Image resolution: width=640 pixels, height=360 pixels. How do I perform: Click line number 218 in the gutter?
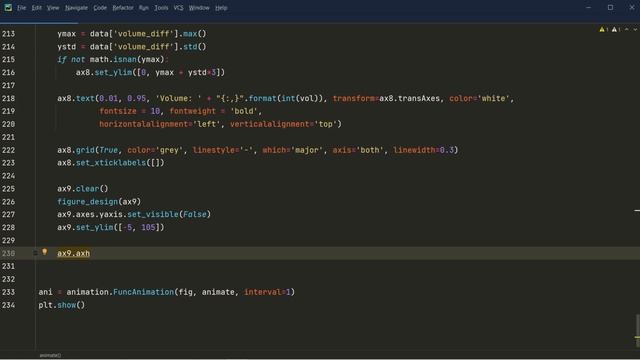tap(8, 98)
